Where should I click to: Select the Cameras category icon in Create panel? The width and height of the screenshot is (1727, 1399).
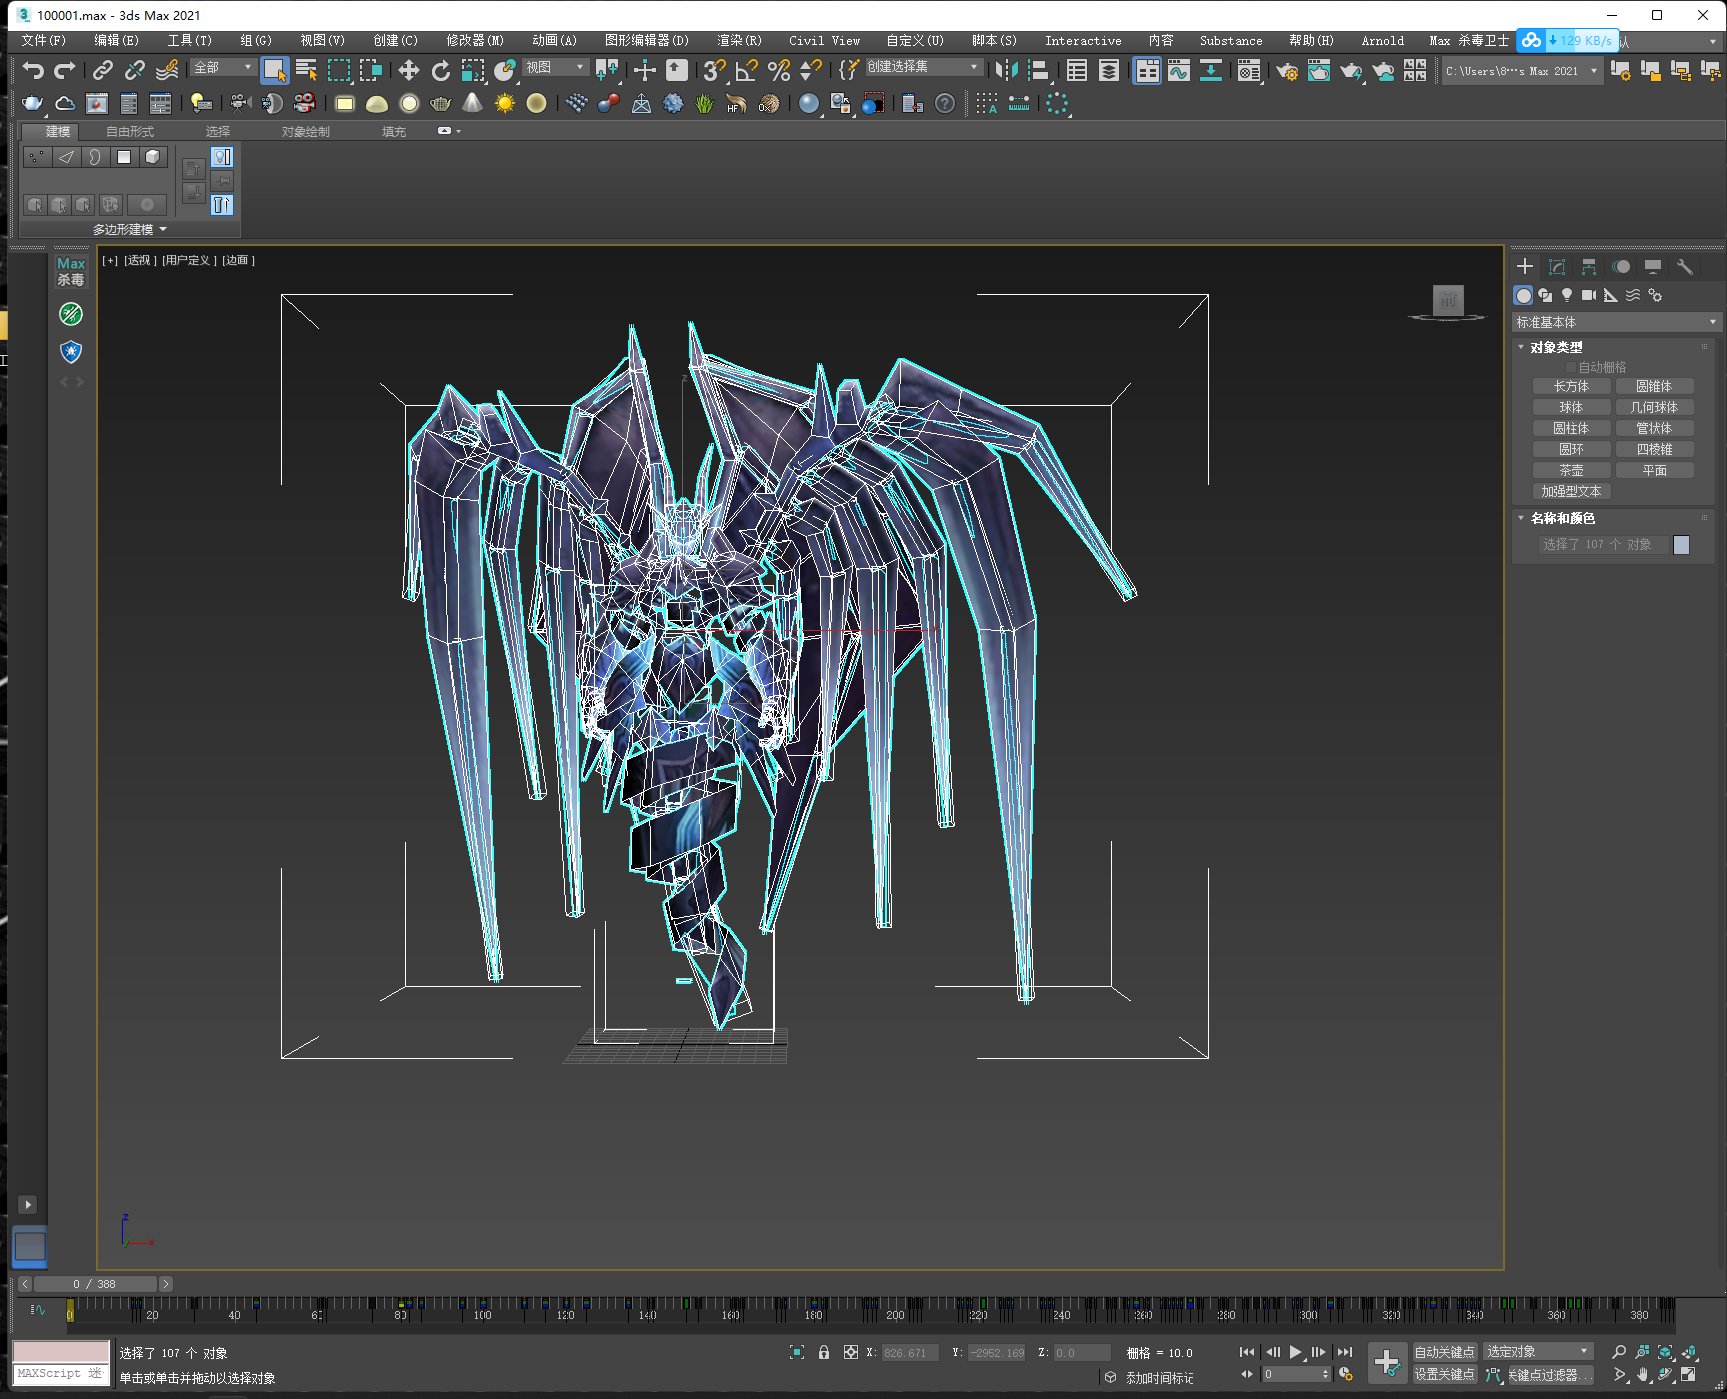[x=1589, y=295]
